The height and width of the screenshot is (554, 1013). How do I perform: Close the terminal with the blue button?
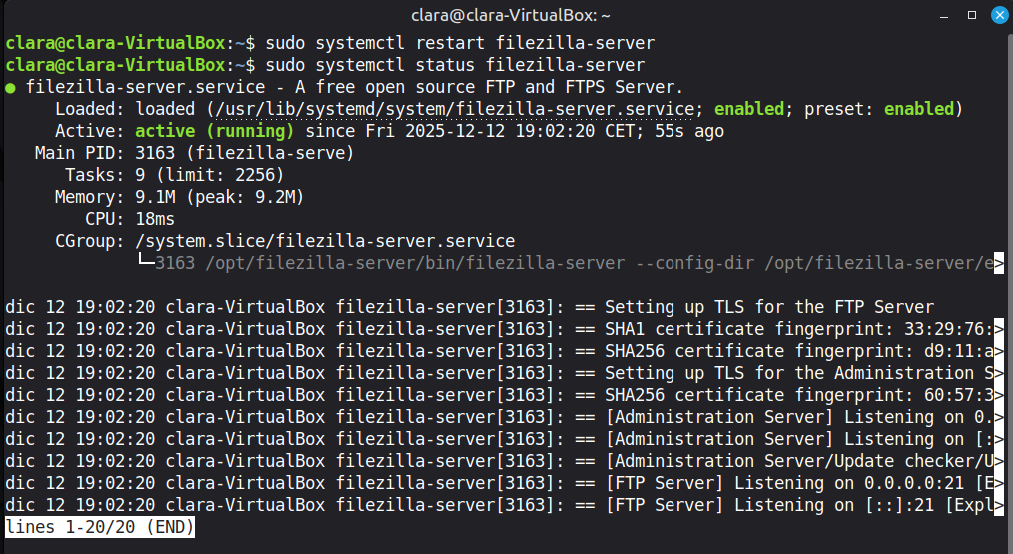pyautogui.click(x=998, y=15)
